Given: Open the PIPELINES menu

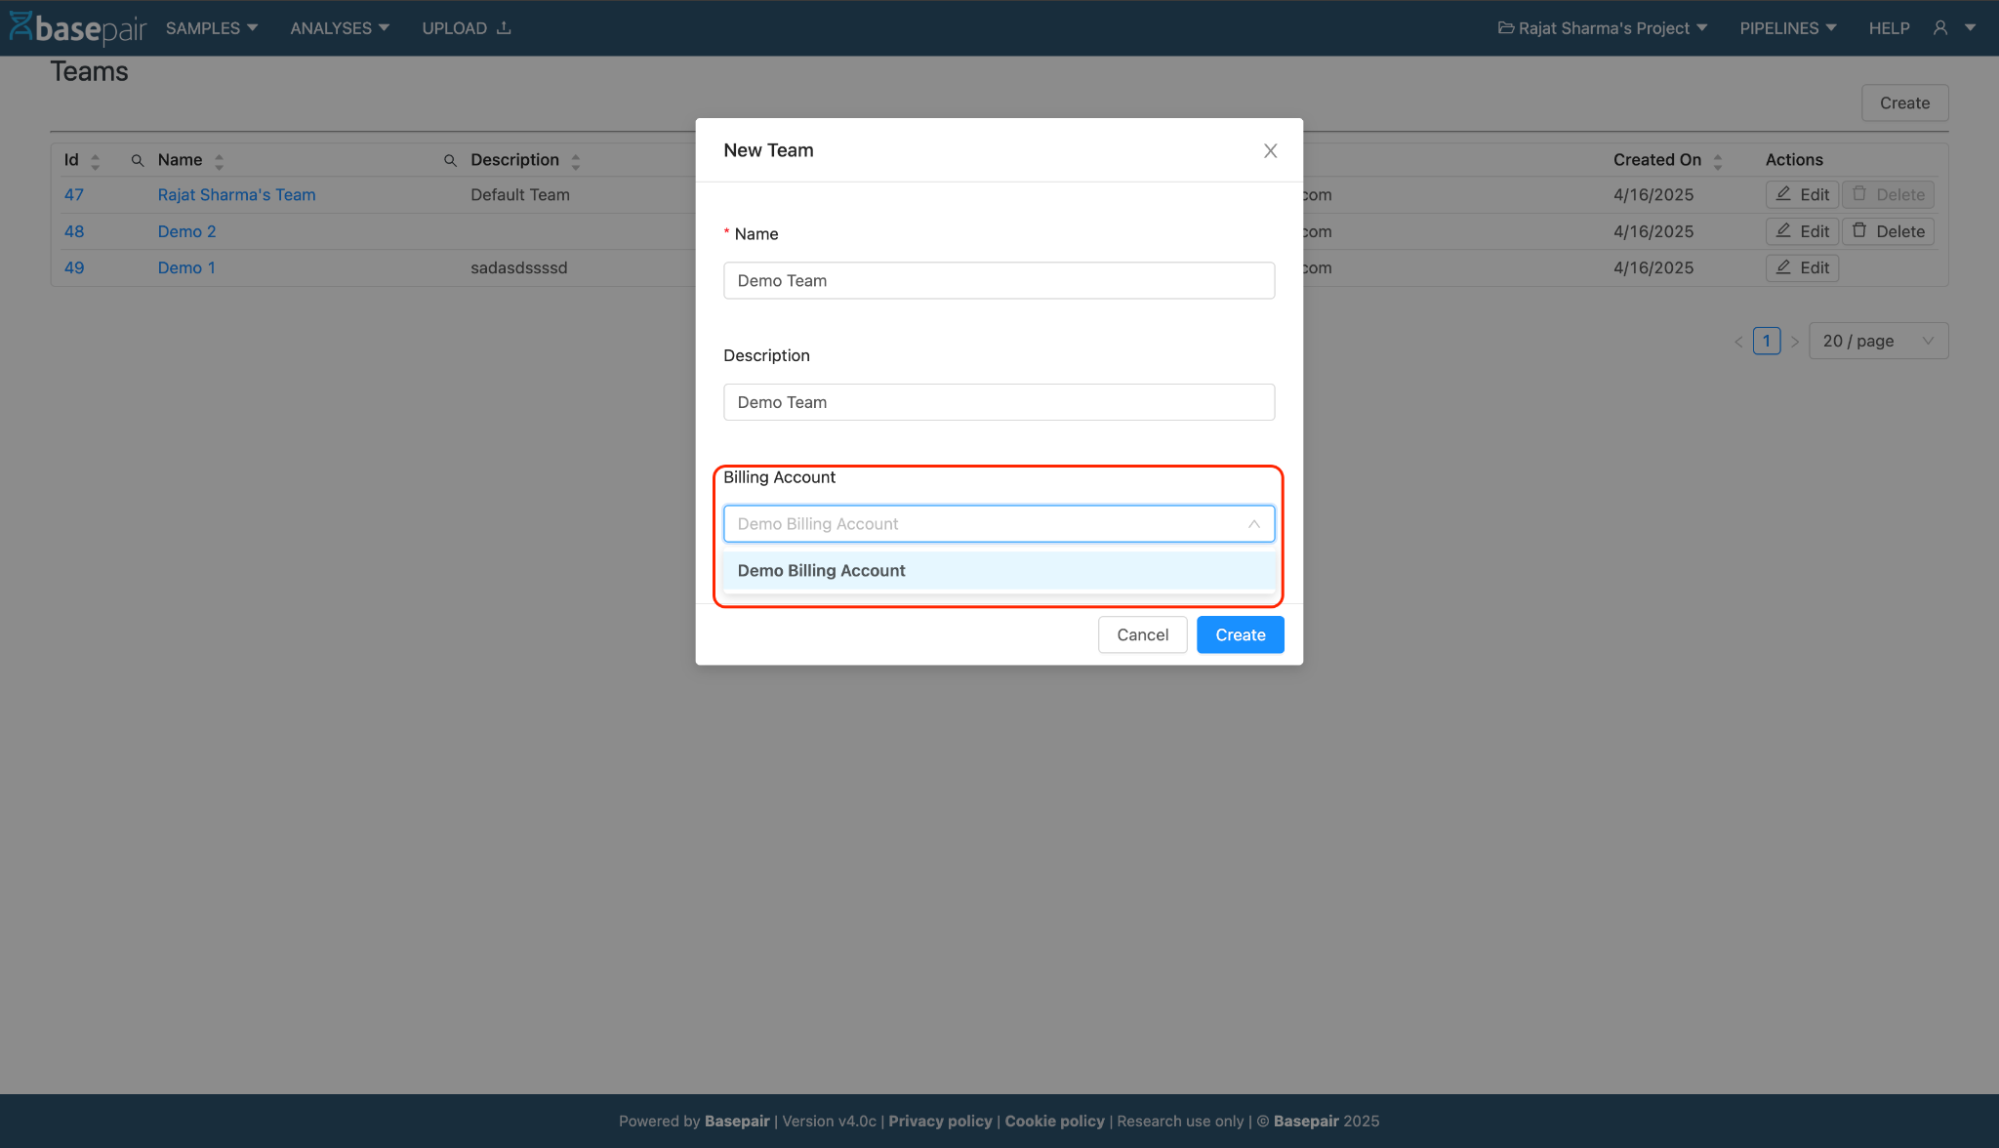Looking at the screenshot, I should pyautogui.click(x=1787, y=28).
